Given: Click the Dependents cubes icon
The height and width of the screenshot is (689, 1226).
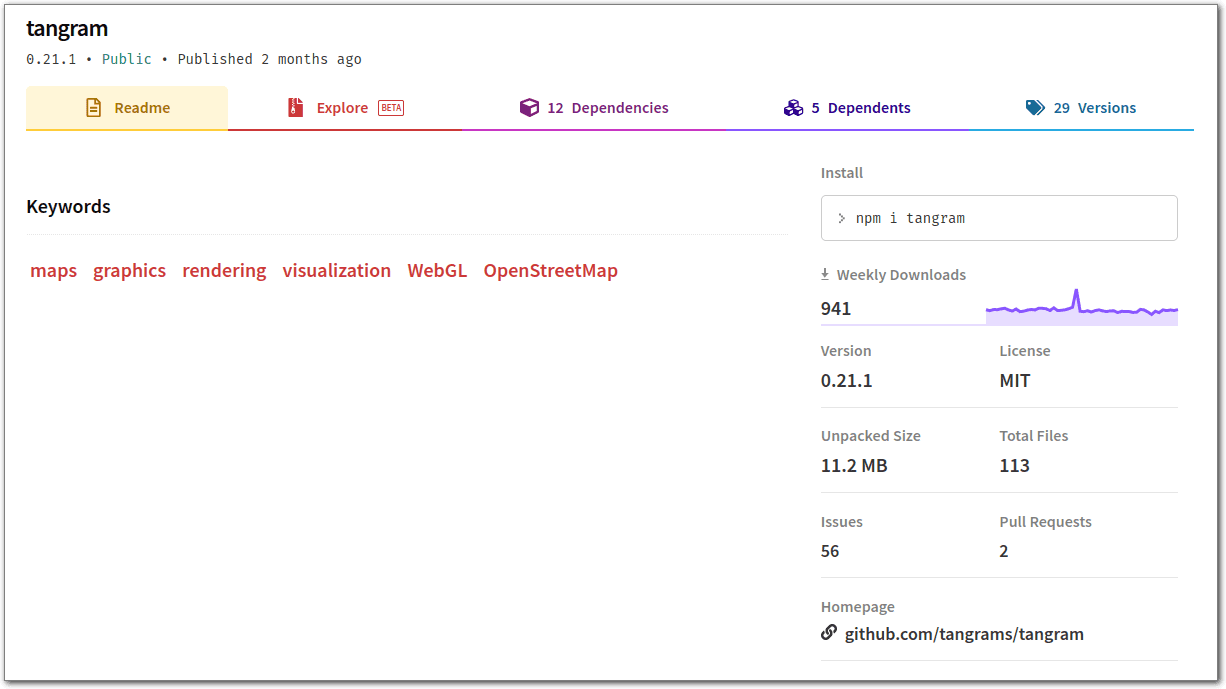Looking at the screenshot, I should (x=793, y=108).
